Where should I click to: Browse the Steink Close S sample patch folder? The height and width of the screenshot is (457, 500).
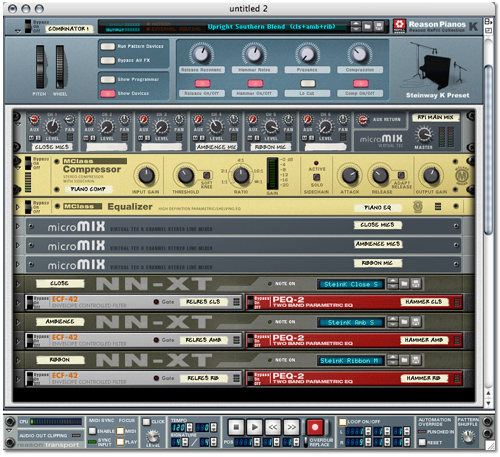pyautogui.click(x=404, y=284)
